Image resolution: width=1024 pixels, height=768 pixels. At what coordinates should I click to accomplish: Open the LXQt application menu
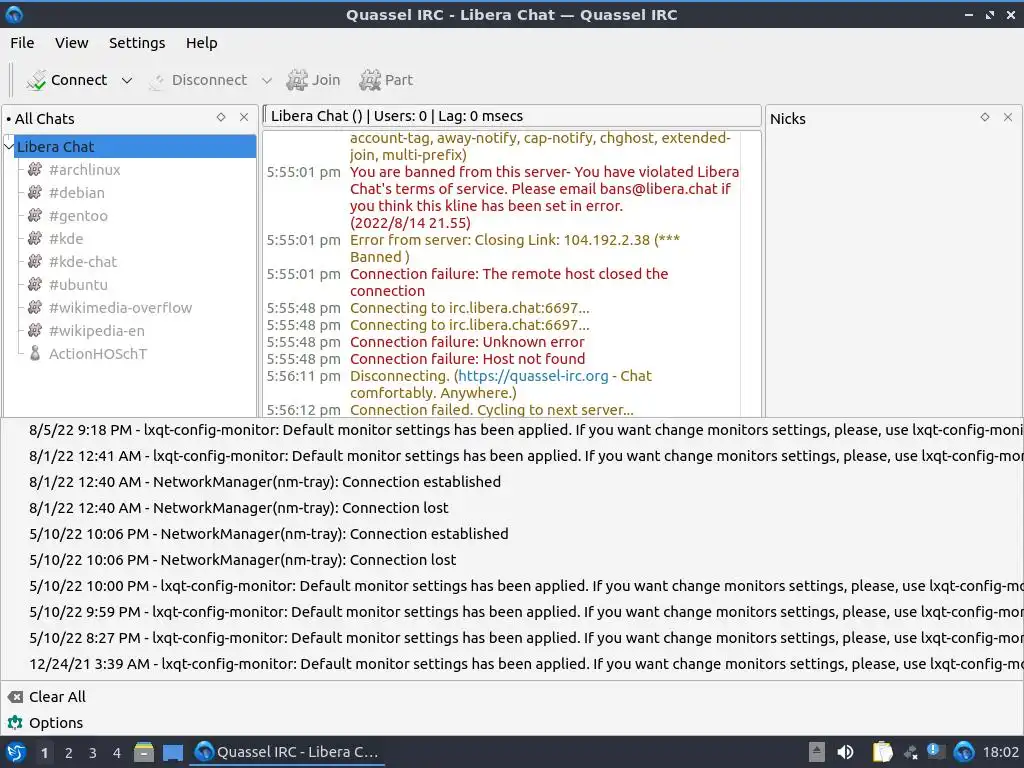pos(16,752)
